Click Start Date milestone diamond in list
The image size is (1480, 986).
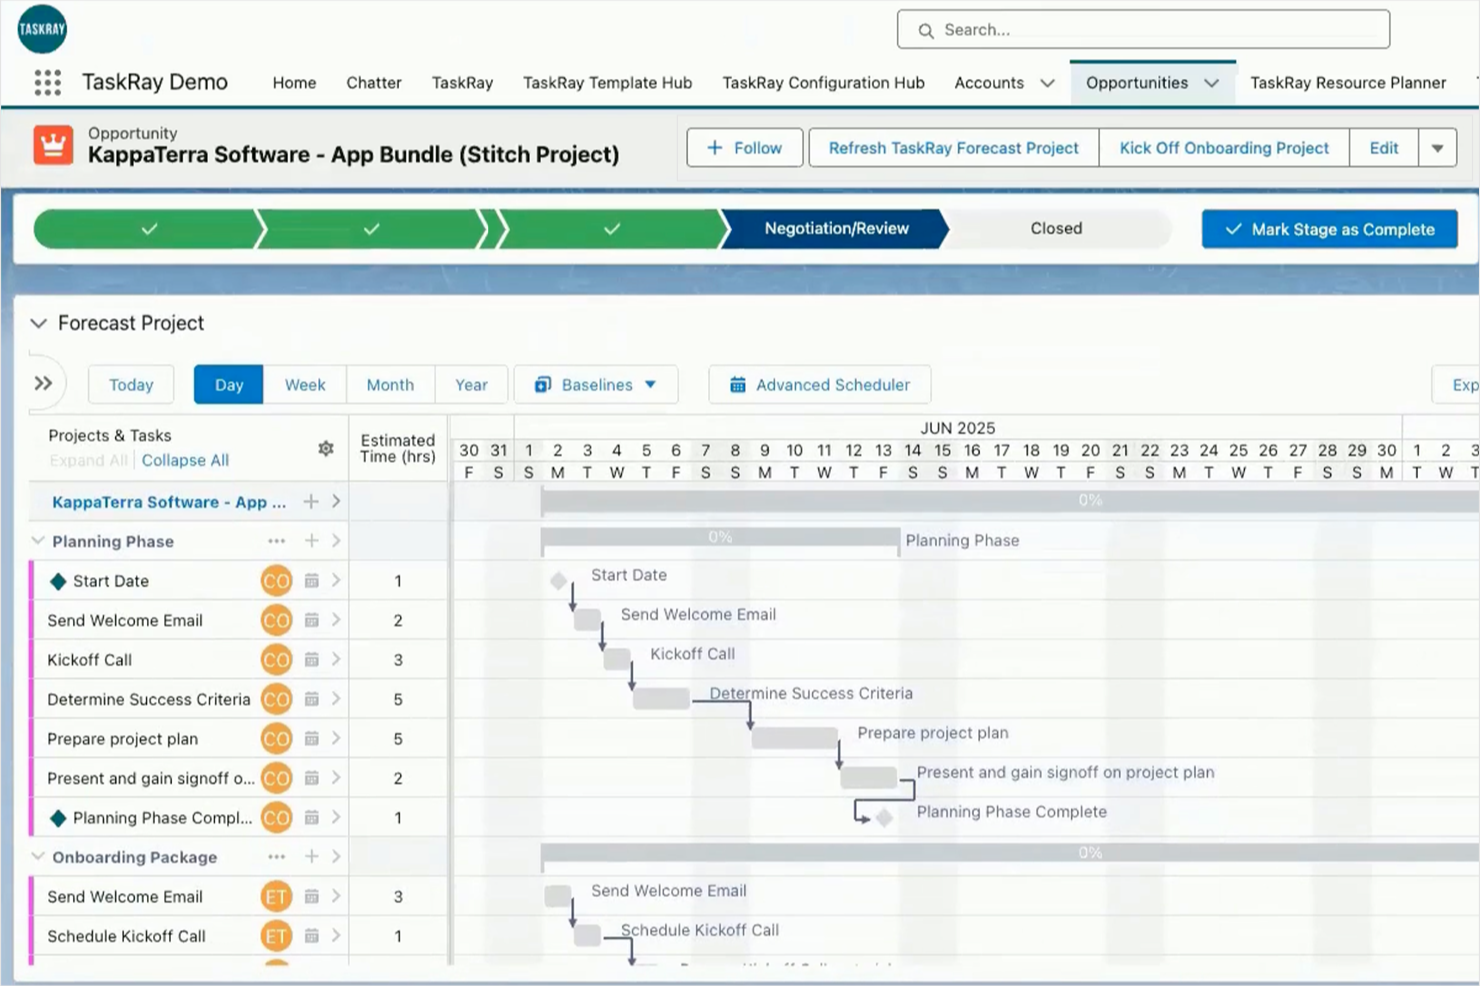pos(58,581)
